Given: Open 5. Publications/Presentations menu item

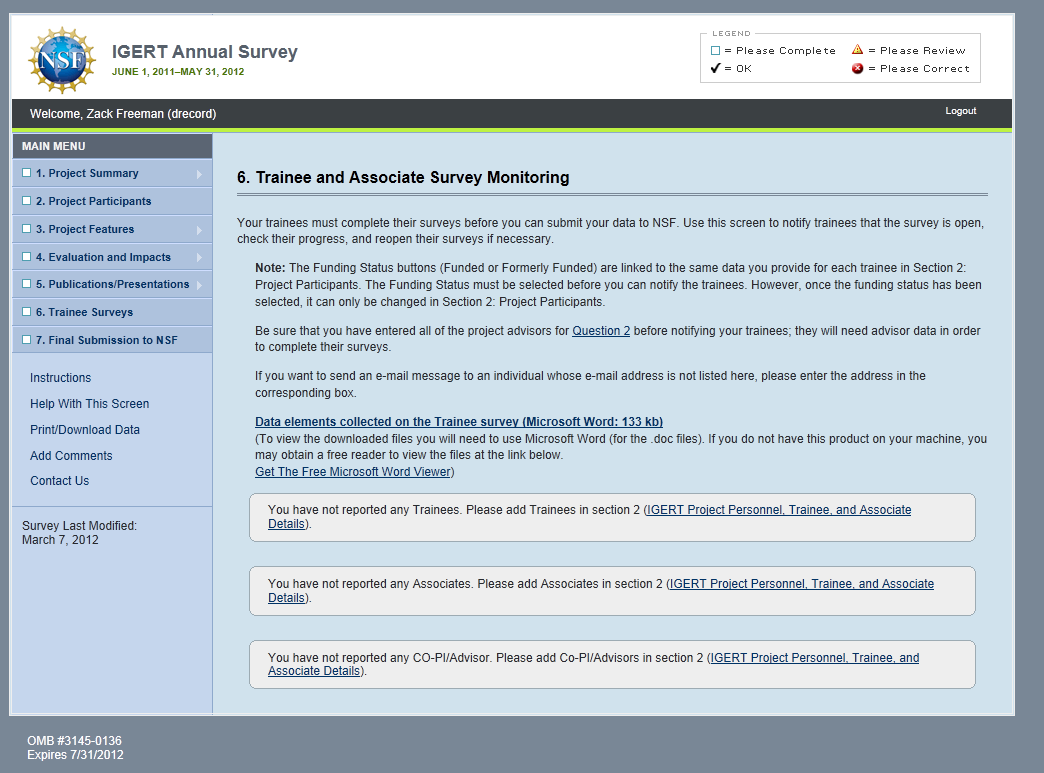Looking at the screenshot, I should pyautogui.click(x=113, y=284).
